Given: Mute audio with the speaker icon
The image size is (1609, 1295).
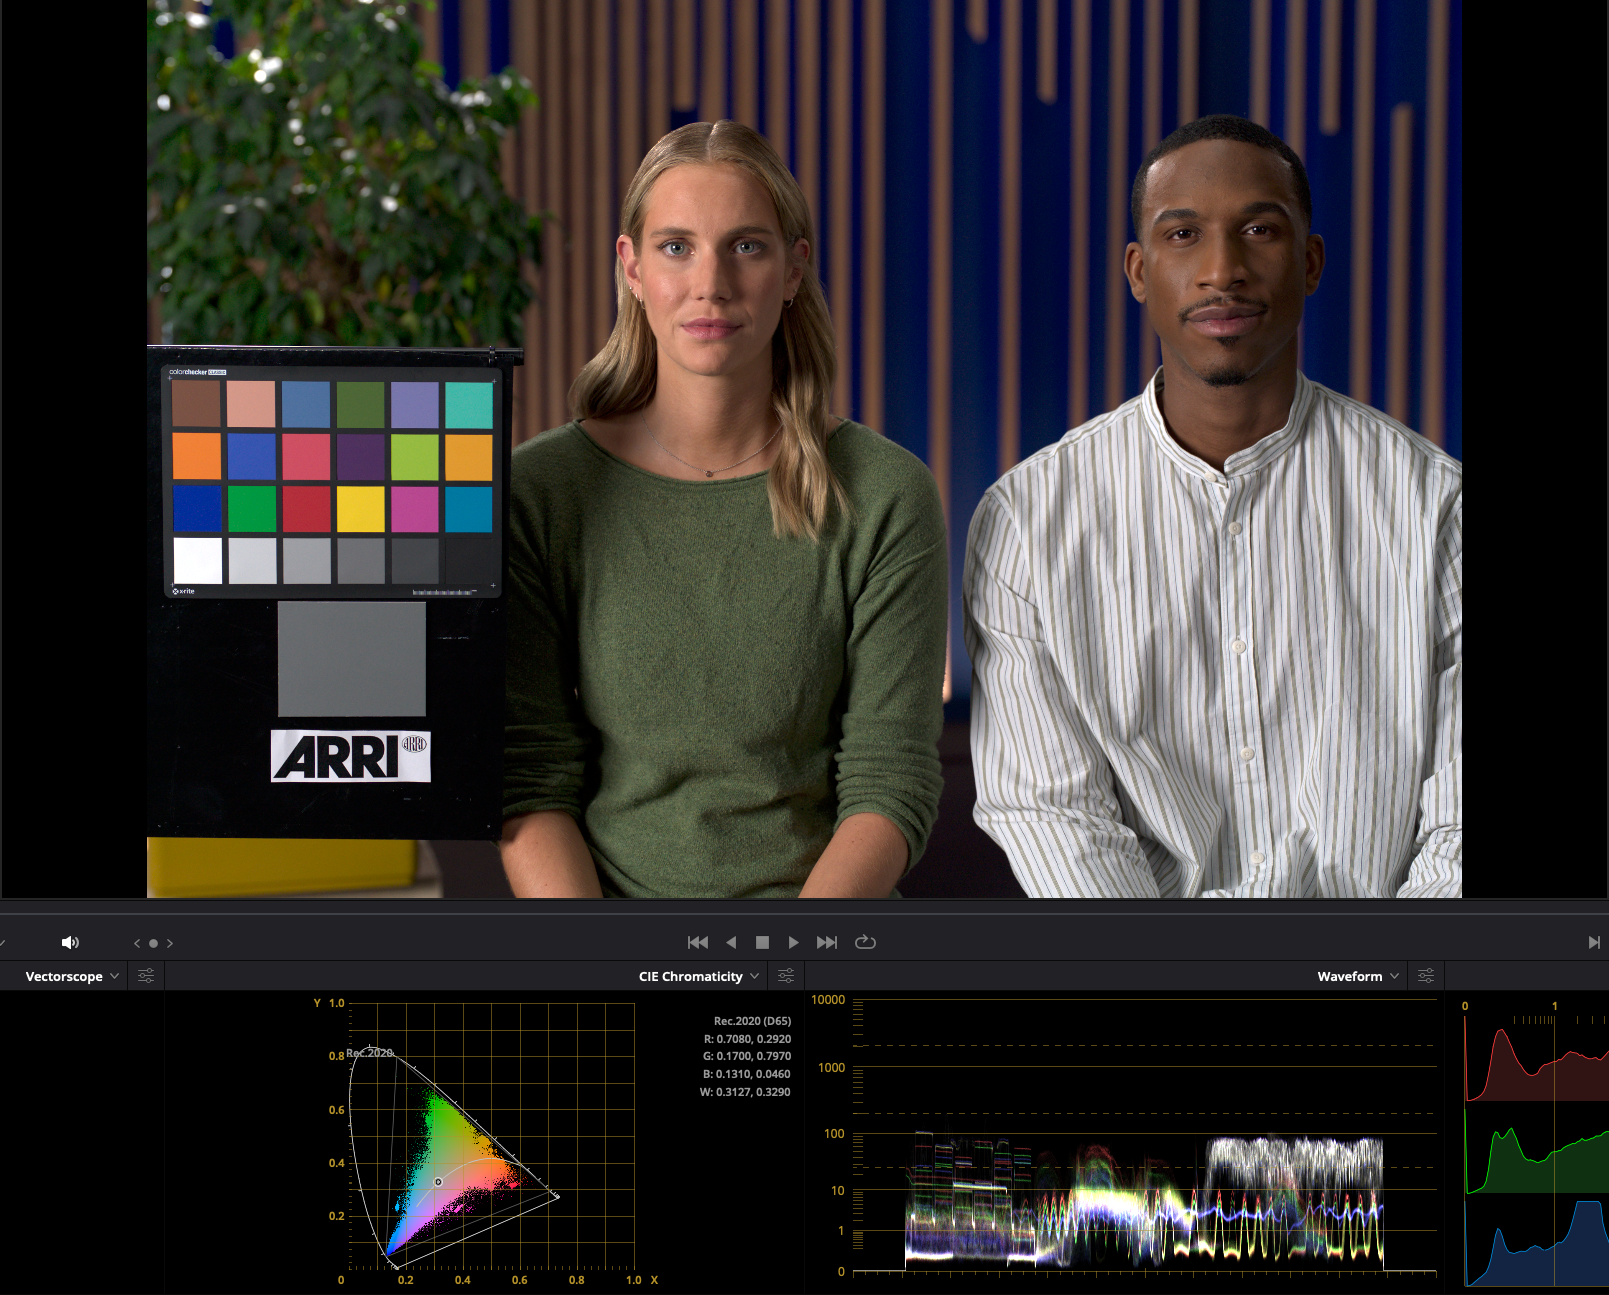Looking at the screenshot, I should pyautogui.click(x=69, y=943).
